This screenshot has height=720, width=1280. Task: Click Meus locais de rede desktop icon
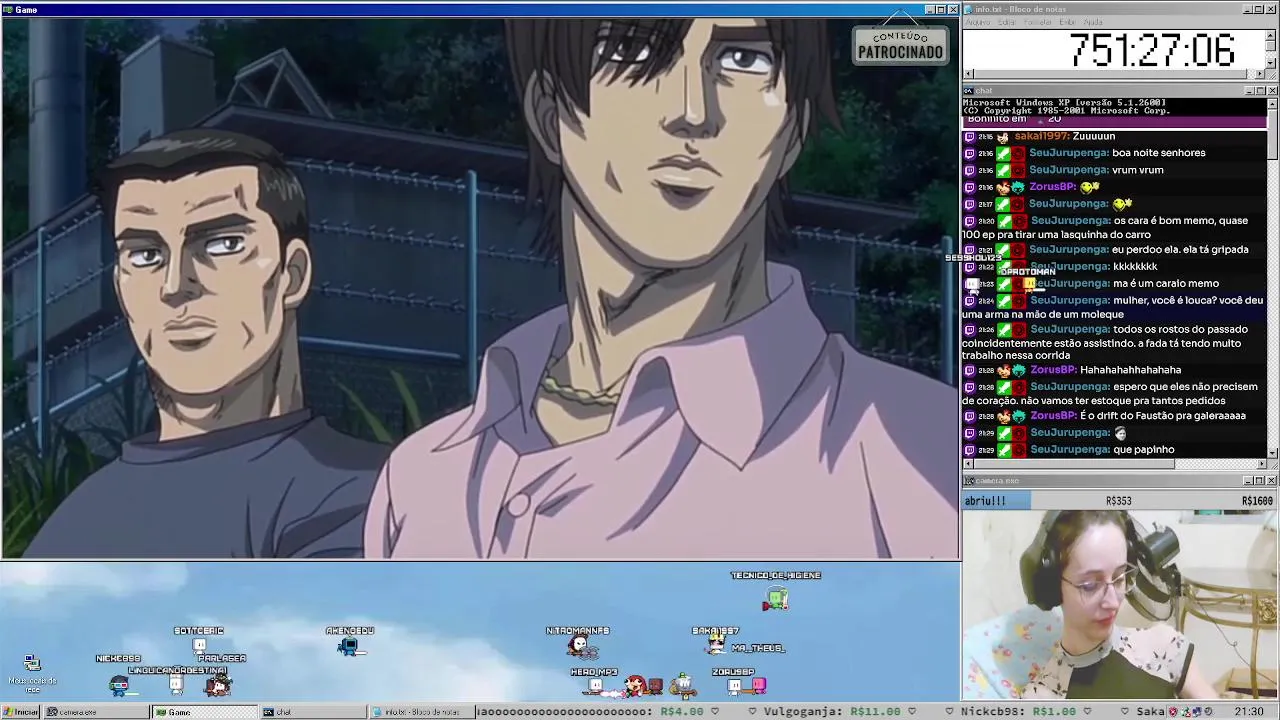click(32, 673)
